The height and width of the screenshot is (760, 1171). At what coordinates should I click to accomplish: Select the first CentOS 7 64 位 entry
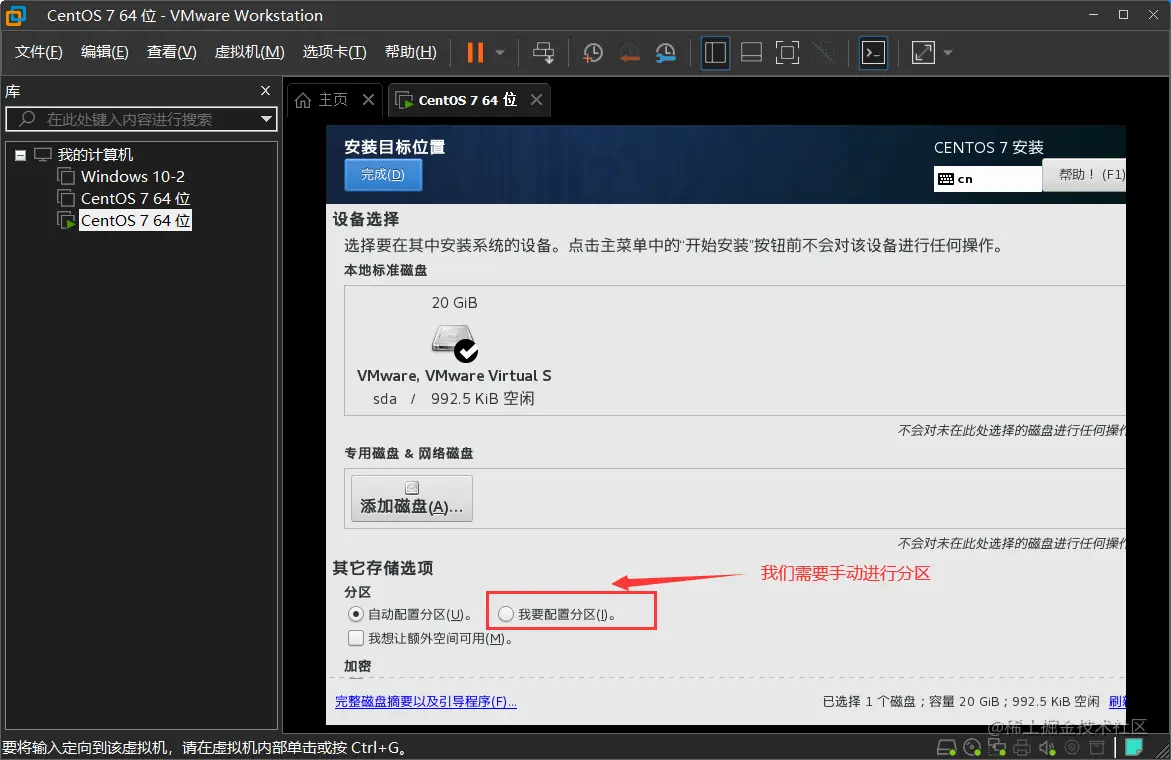pos(135,199)
